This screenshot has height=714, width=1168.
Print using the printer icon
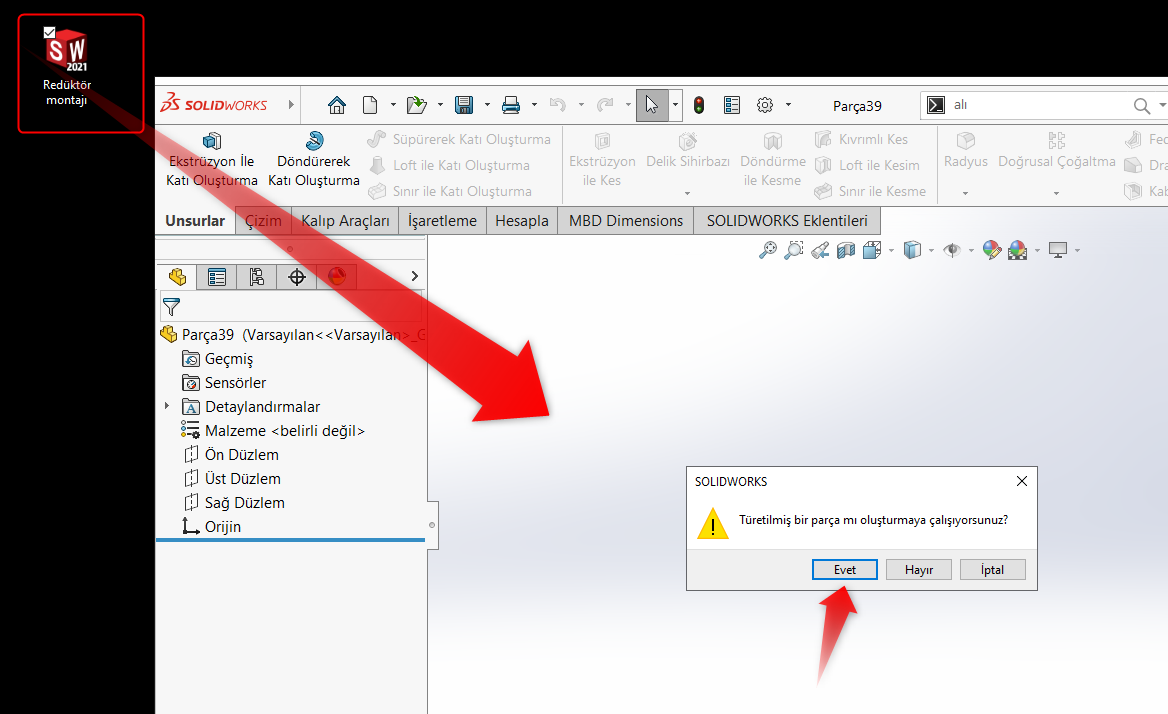(511, 105)
